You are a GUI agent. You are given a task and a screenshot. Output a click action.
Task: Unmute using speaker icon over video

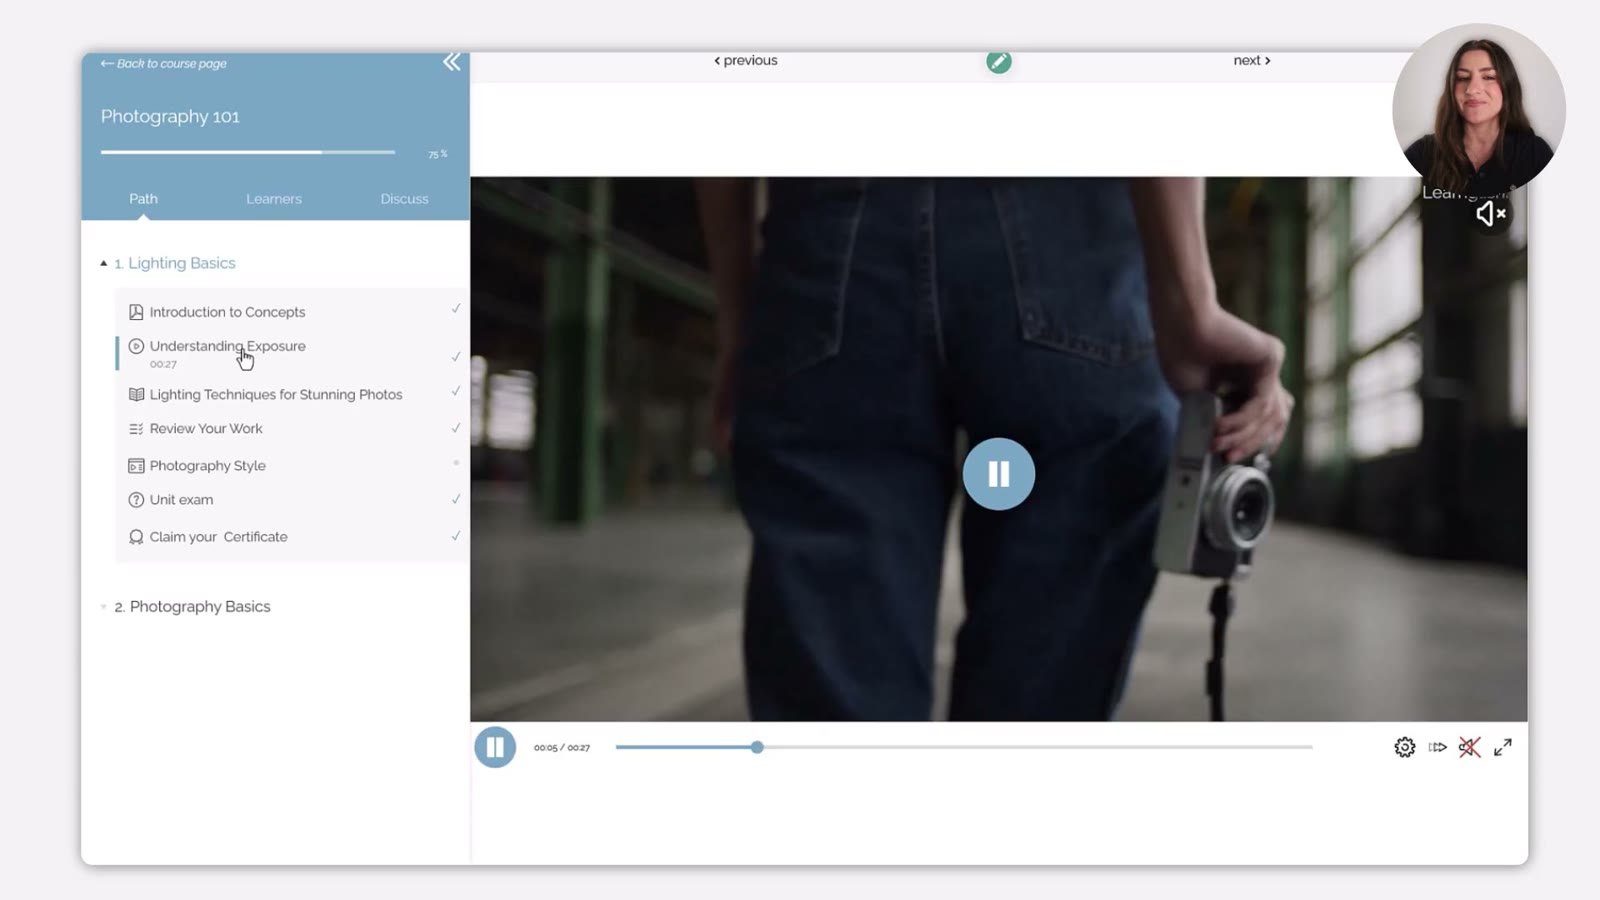(x=1490, y=214)
